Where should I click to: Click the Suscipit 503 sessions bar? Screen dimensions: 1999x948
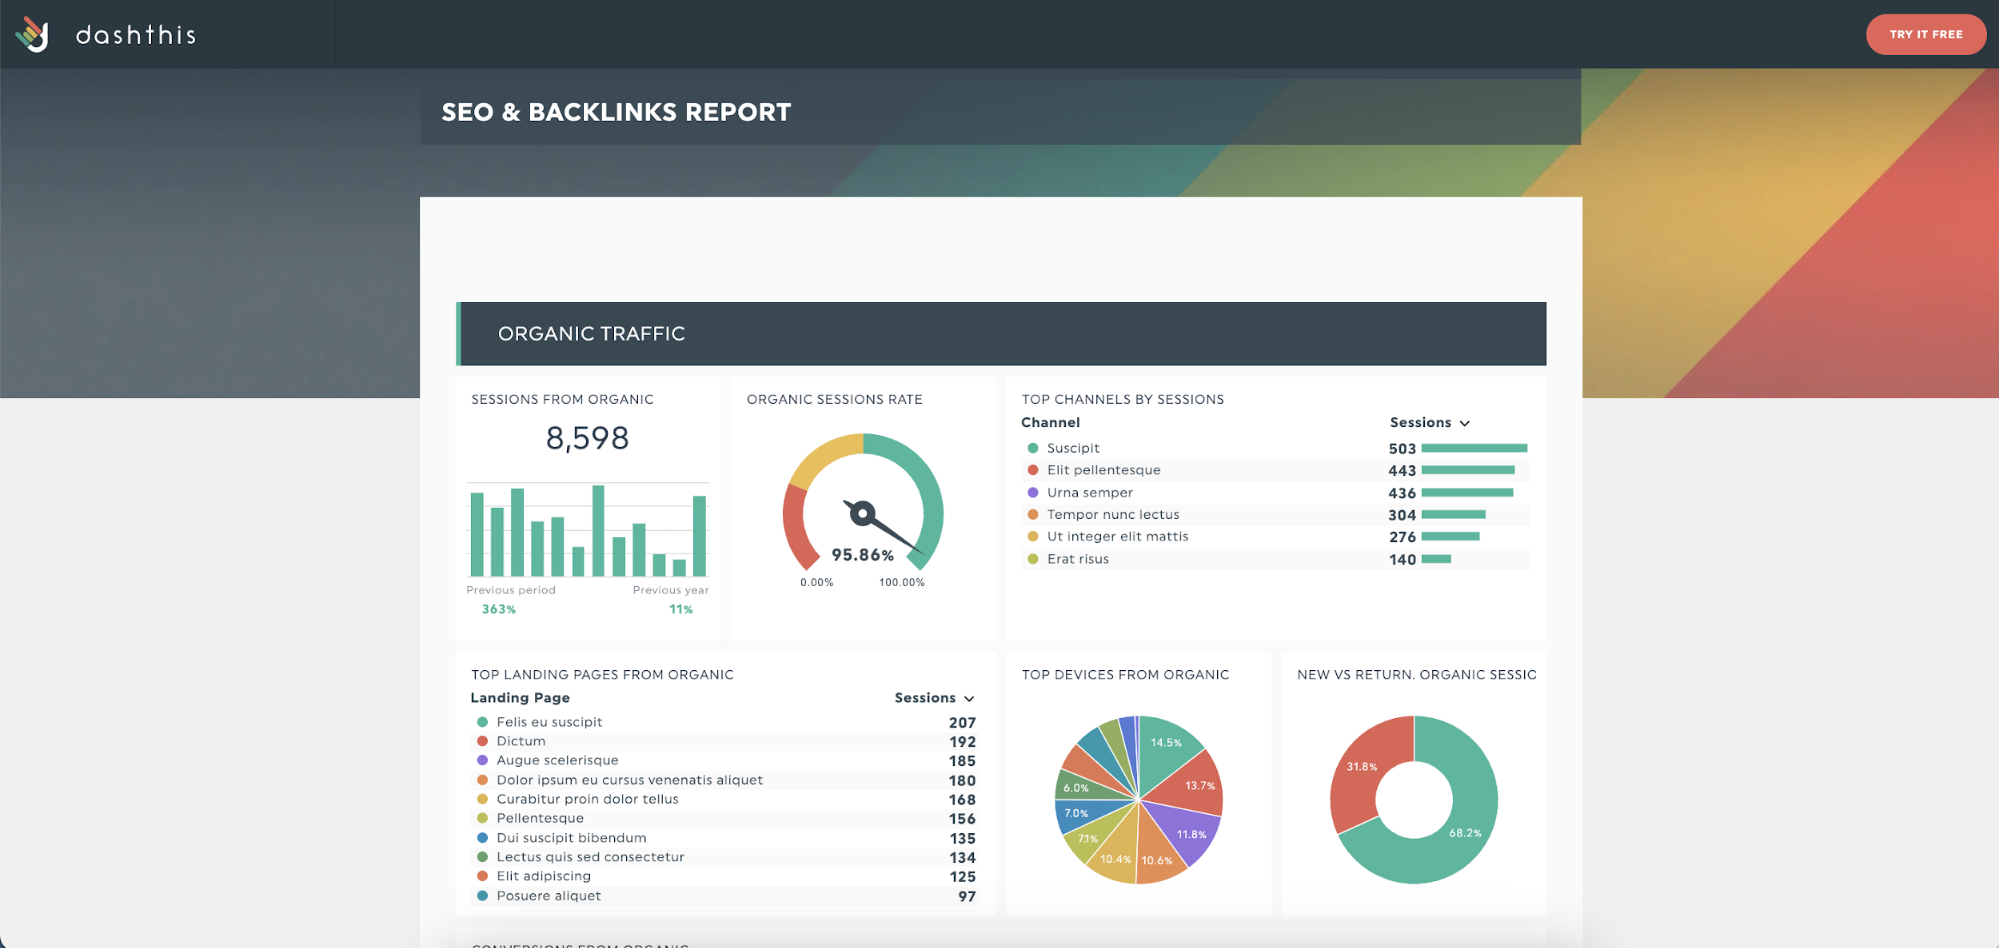[x=1474, y=448]
